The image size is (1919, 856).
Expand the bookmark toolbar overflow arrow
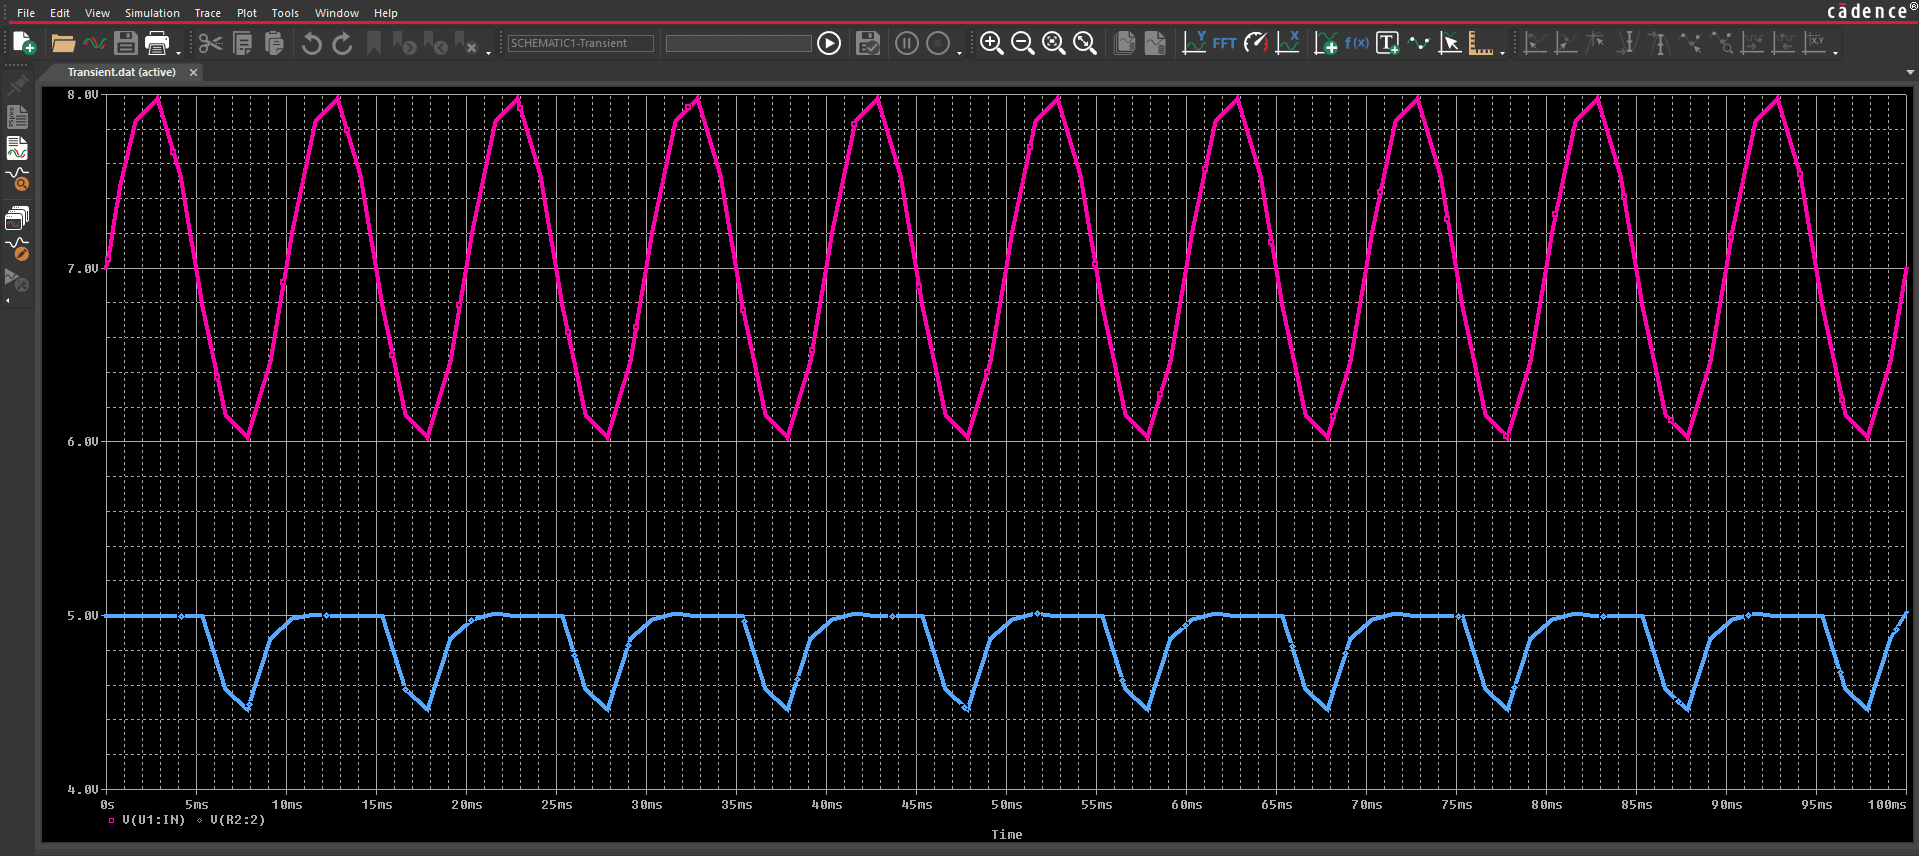(488, 52)
